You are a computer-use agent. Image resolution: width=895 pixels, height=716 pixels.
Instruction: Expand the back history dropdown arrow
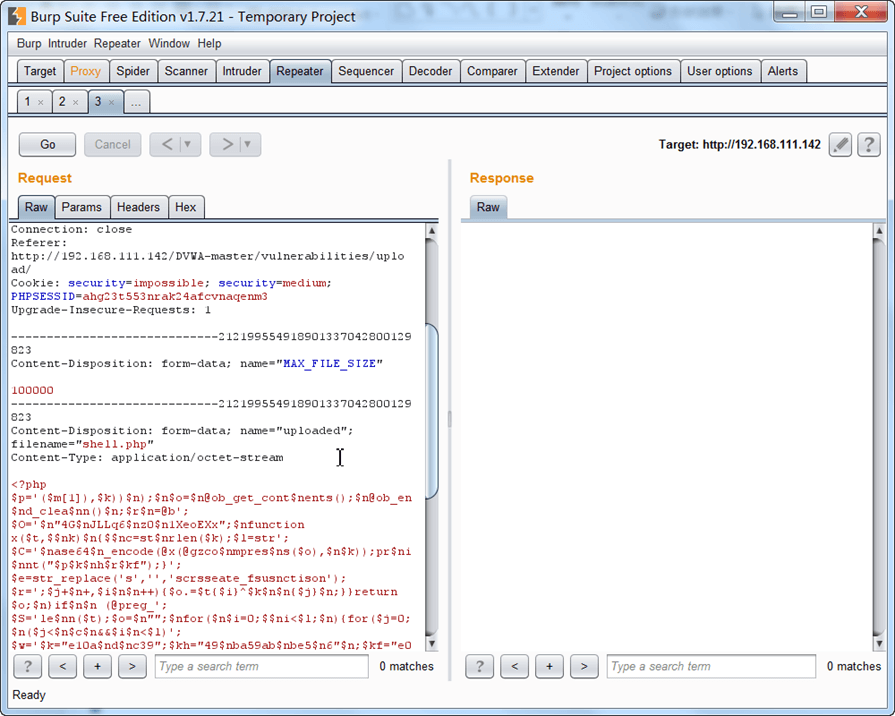tap(188, 144)
